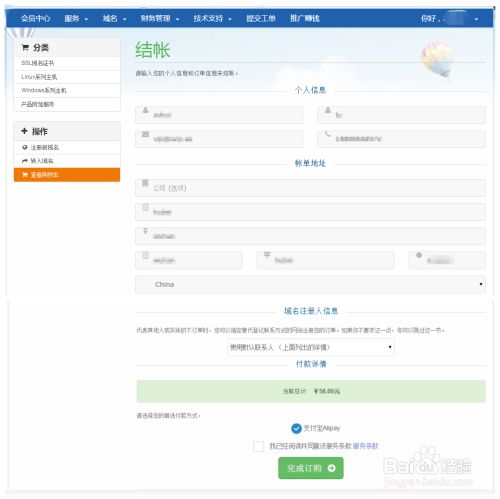Click the plus icon in 操作 header
The image size is (500, 499).
click(x=24, y=131)
